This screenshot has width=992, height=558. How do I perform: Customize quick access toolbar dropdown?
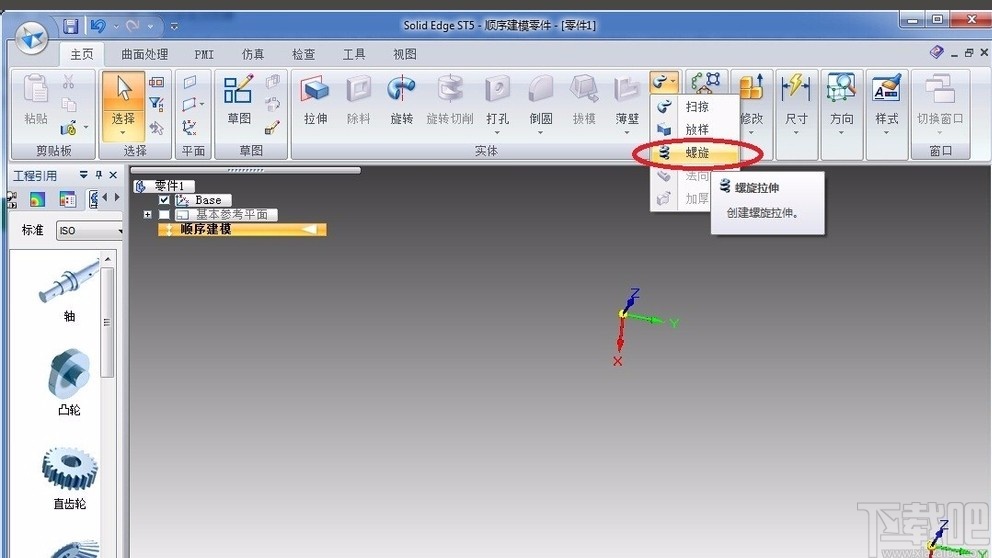pos(174,27)
